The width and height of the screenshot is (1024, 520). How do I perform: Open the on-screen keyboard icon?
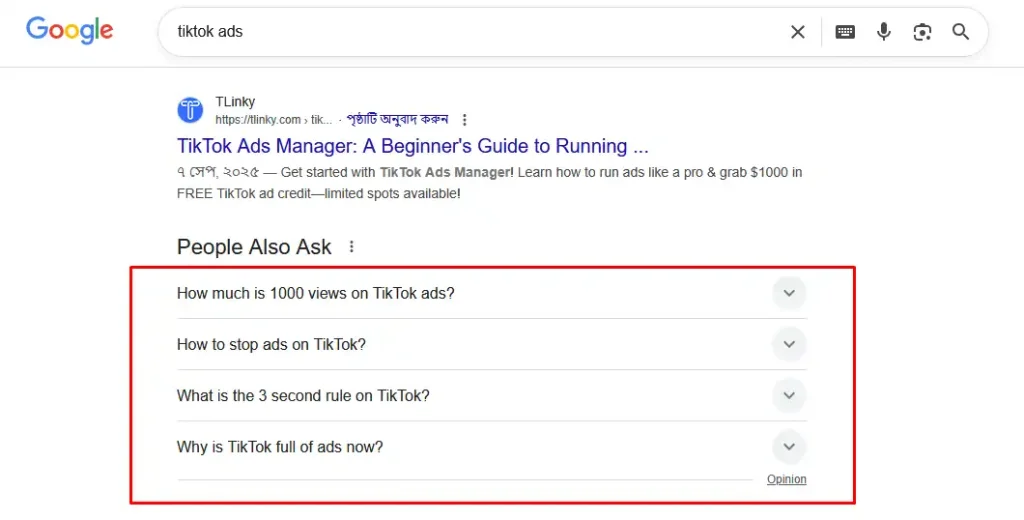click(x=845, y=31)
